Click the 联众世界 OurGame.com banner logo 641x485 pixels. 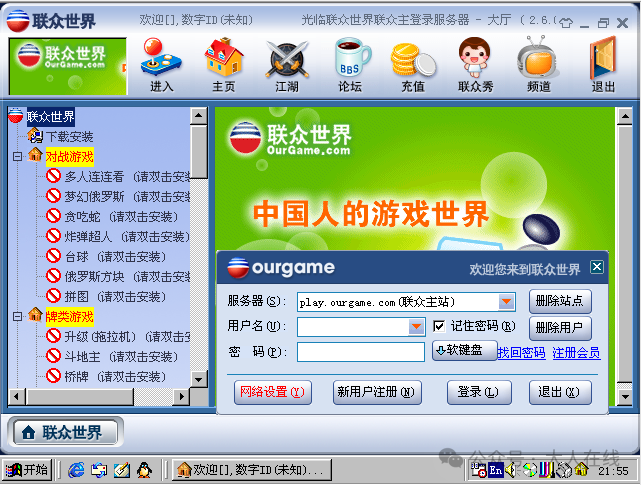point(68,66)
